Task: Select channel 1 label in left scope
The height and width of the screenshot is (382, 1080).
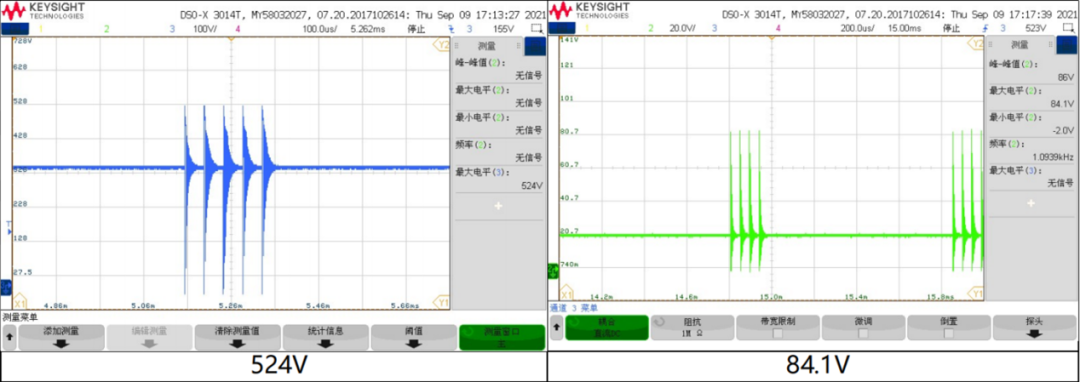Action: click(x=40, y=29)
